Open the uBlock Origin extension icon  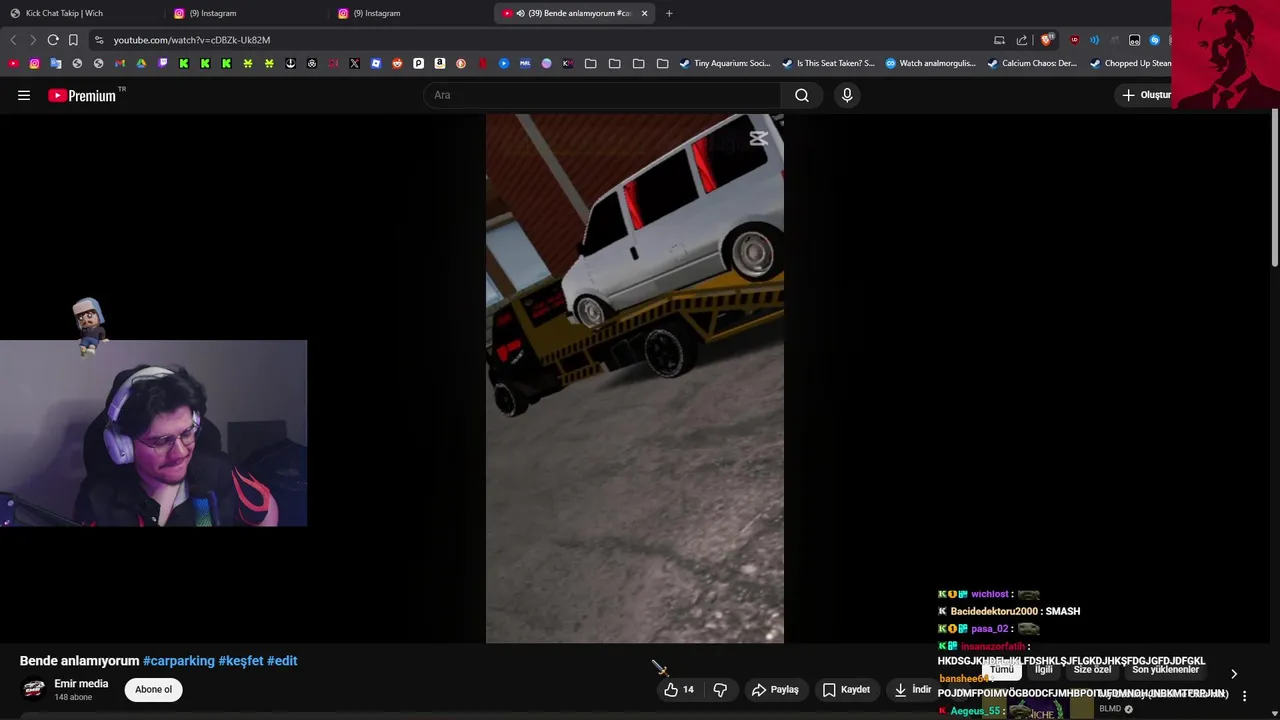point(1074,40)
